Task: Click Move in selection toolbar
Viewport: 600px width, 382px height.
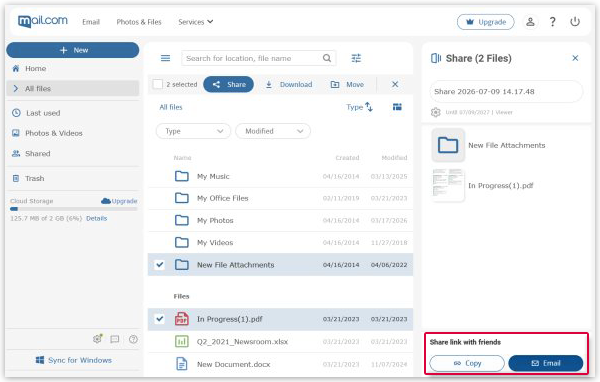Action: coord(347,84)
